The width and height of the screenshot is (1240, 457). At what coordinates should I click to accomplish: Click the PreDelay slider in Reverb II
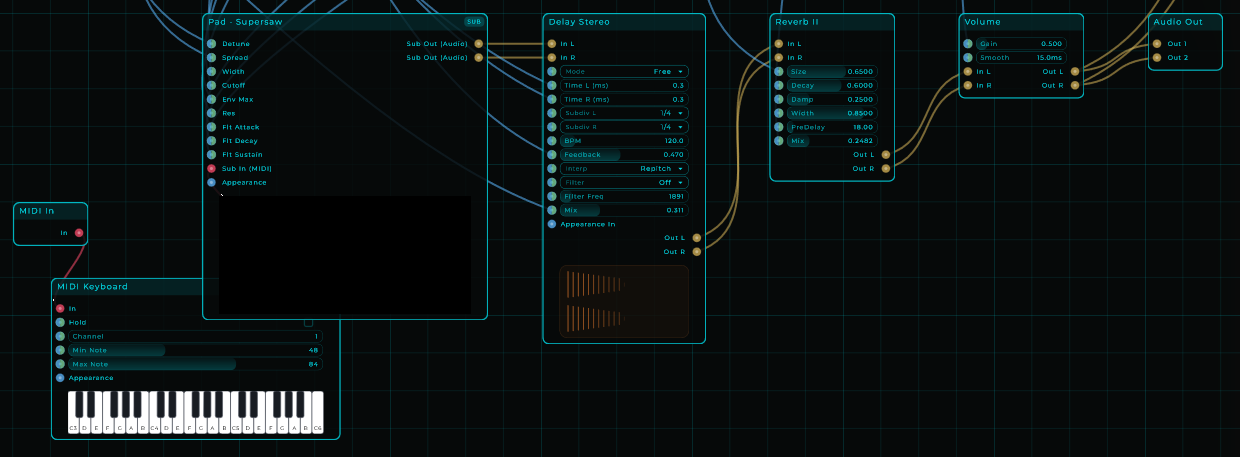click(832, 127)
